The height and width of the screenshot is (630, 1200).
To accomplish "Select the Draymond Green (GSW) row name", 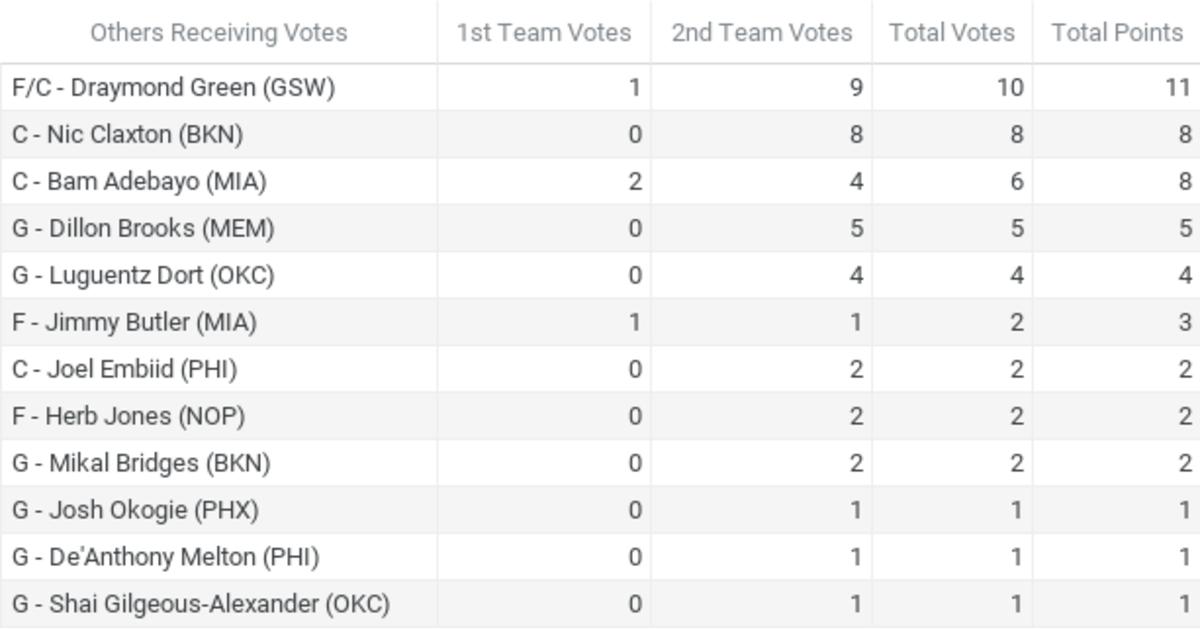I will click(173, 88).
